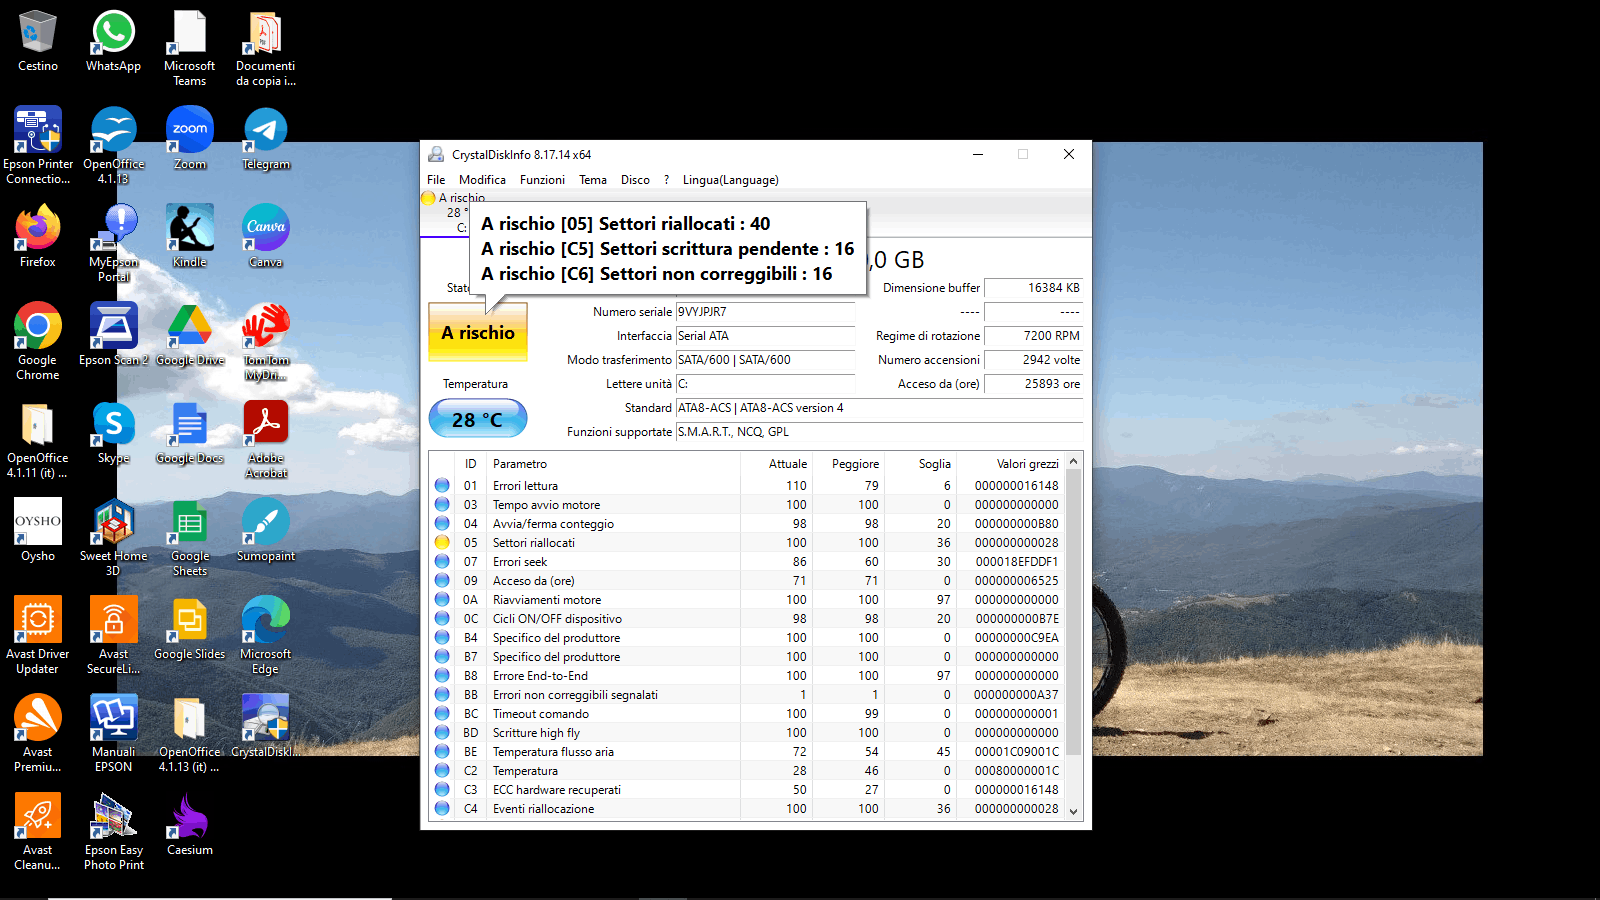1600x900 pixels.
Task: Select the Errori seek row
Action: tap(747, 562)
